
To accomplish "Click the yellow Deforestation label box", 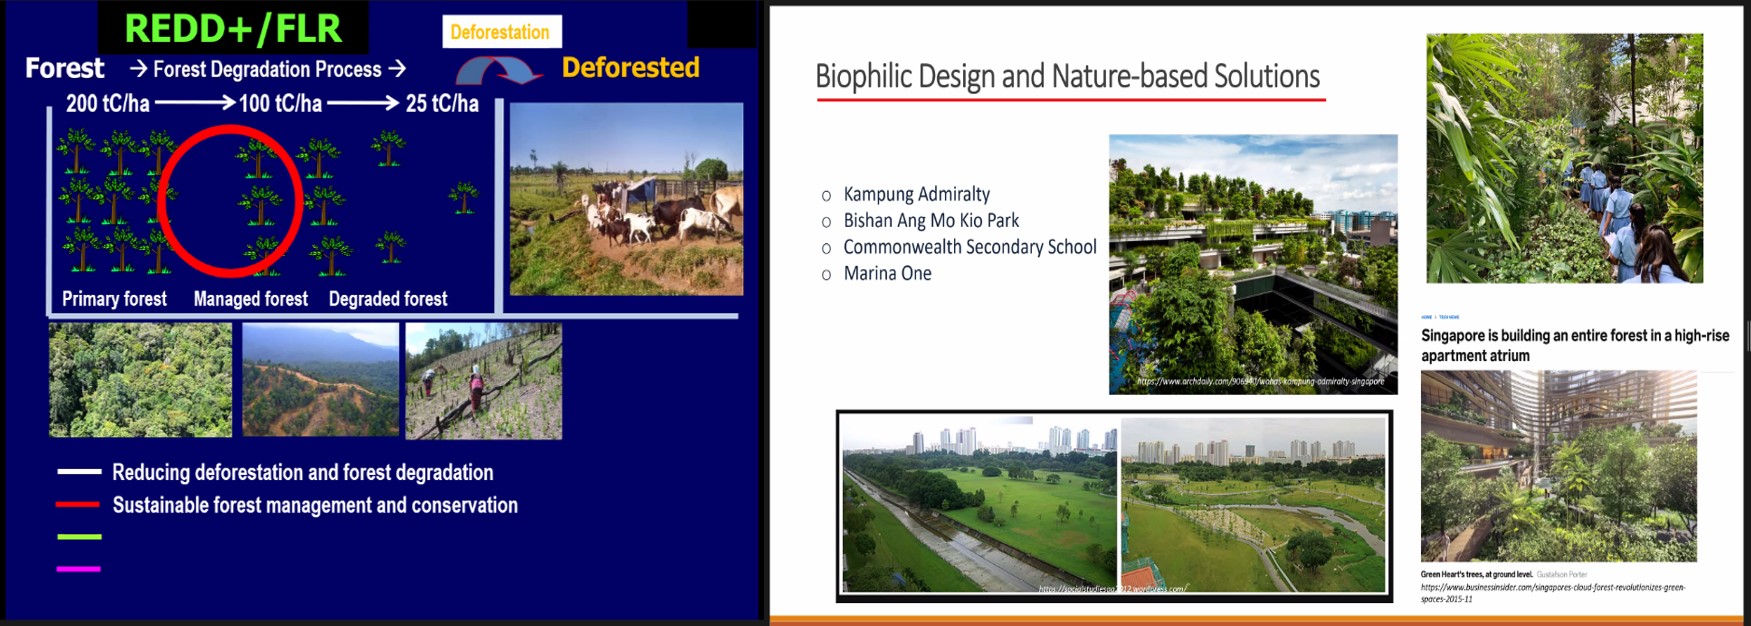I will [501, 32].
